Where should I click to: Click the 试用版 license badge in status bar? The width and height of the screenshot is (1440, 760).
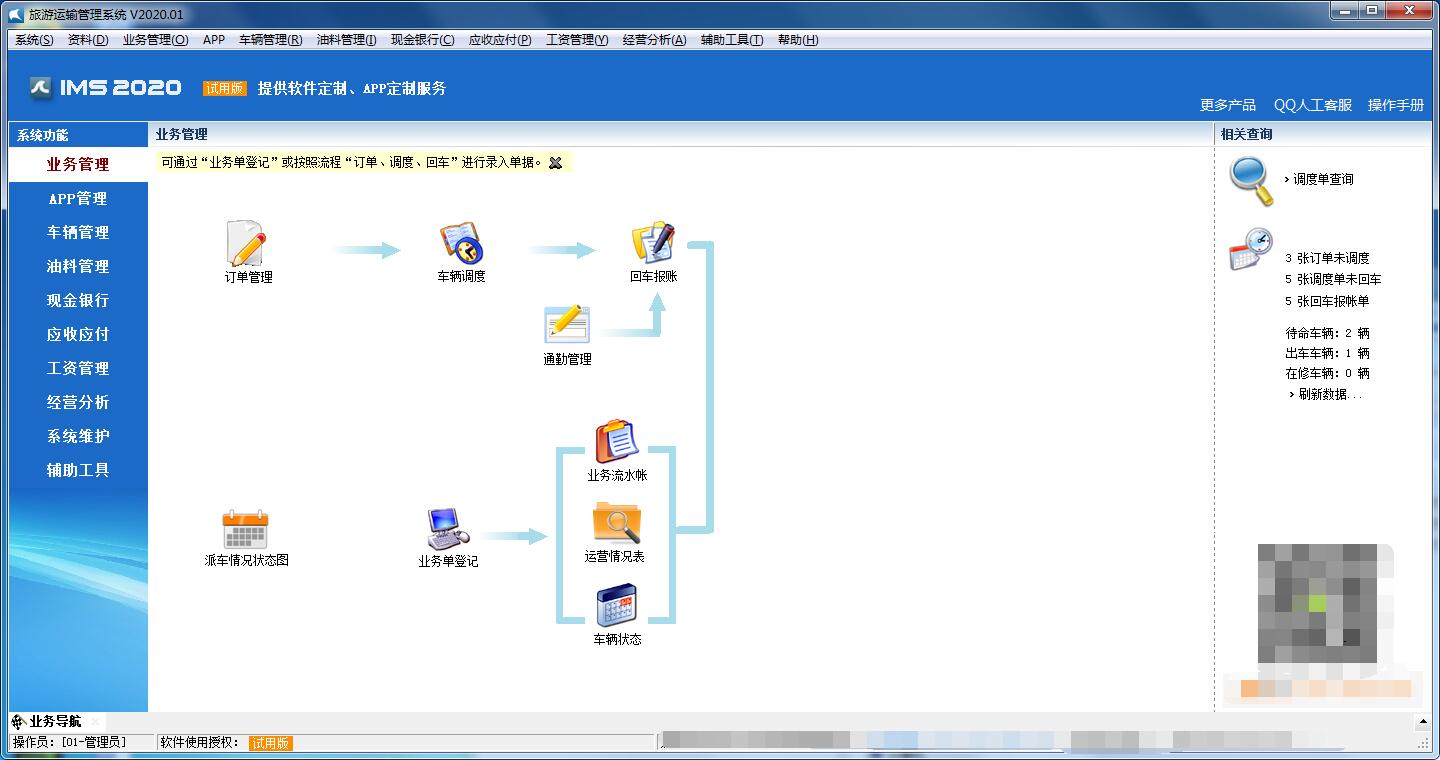(270, 743)
